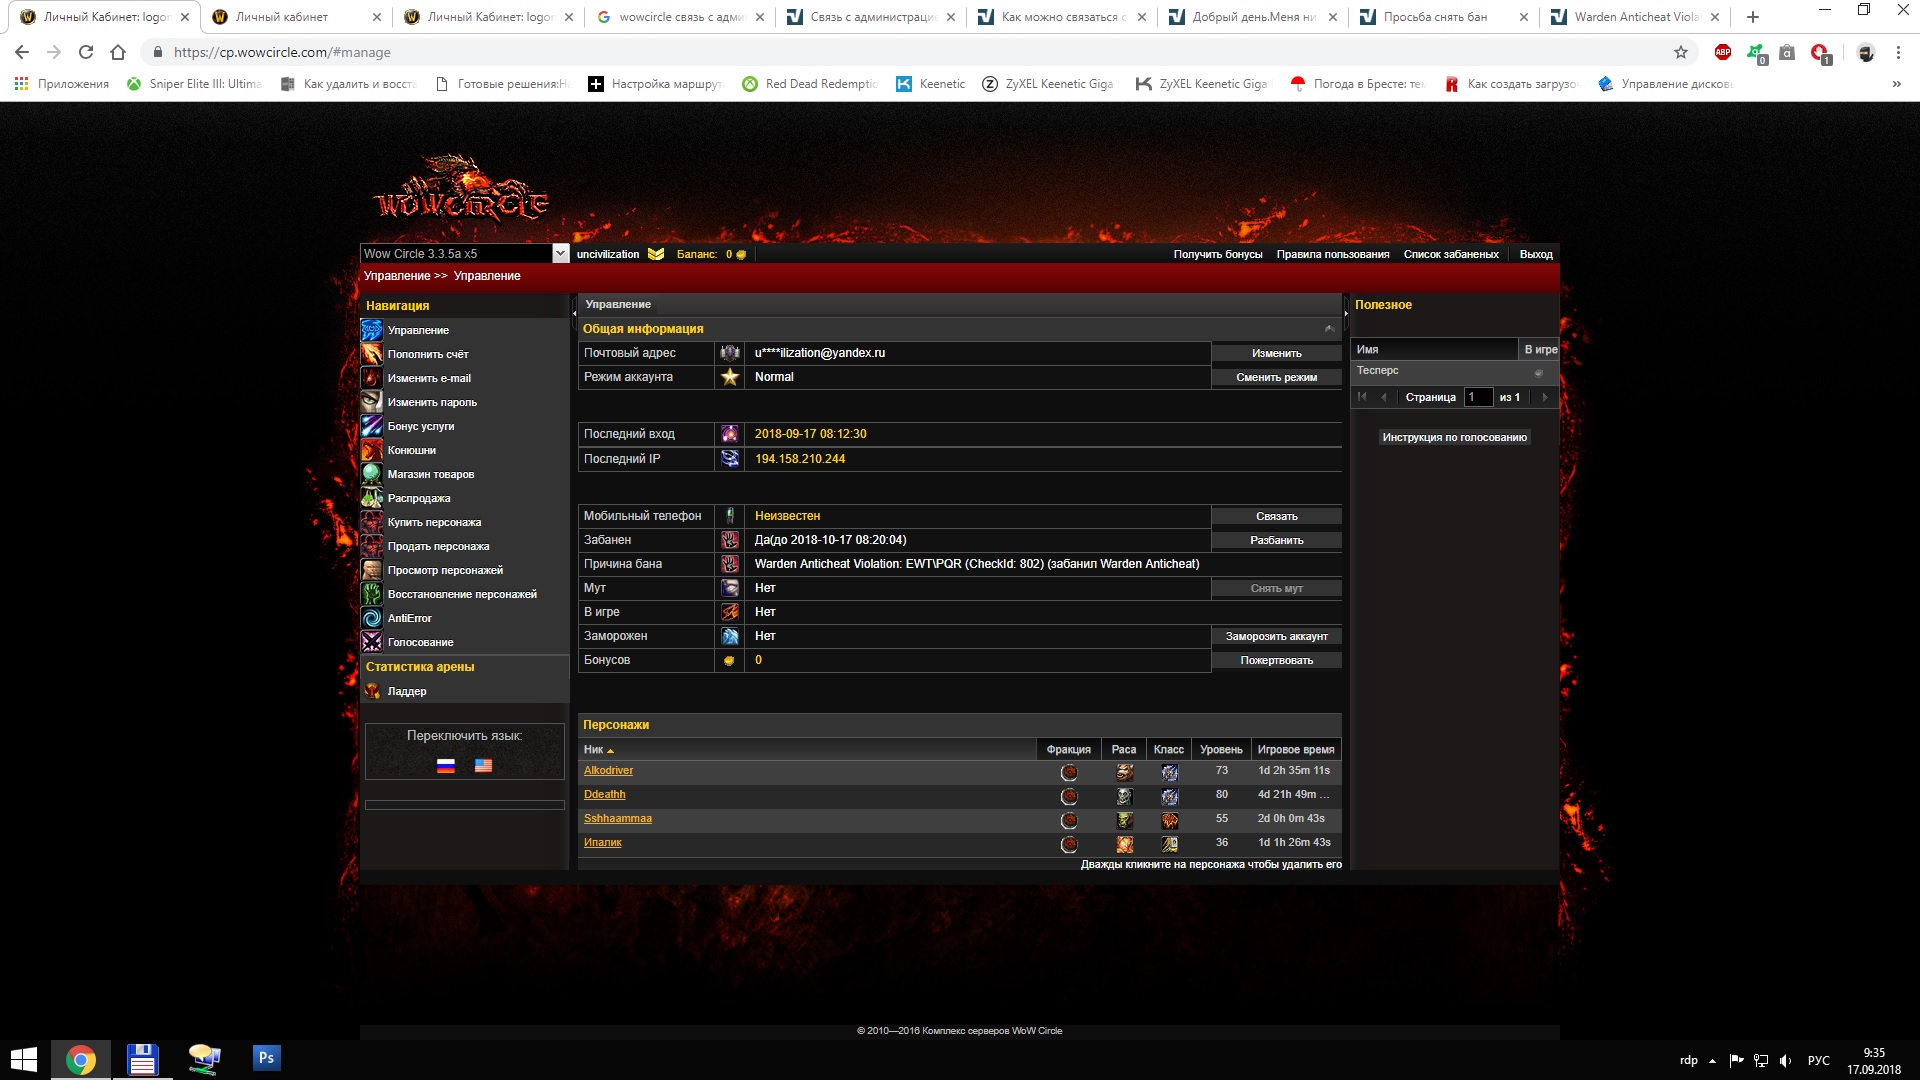Bookmark the page with the star icon
Viewport: 1920px width, 1080px height.
tap(1680, 52)
